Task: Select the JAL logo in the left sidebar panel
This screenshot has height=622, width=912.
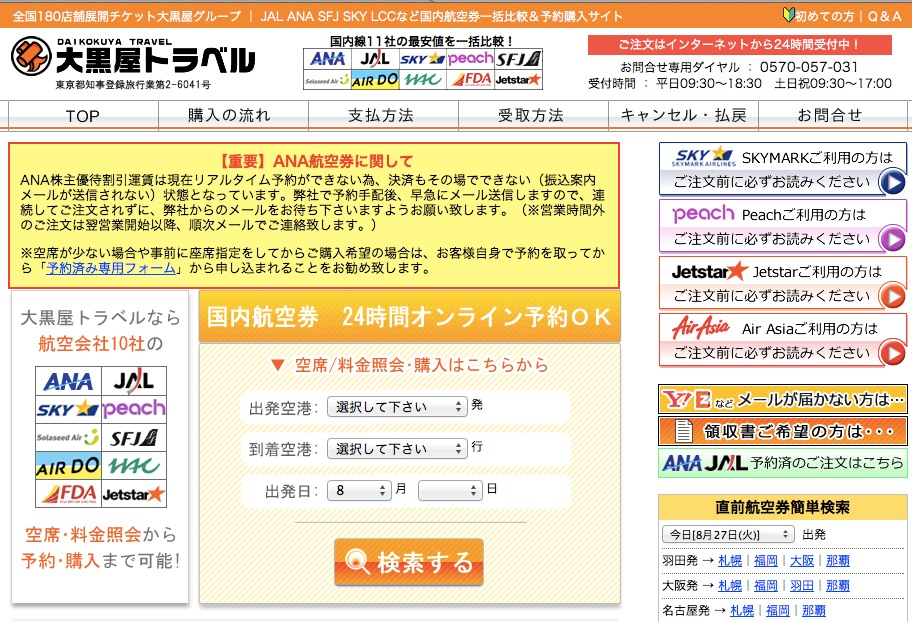Action: pos(134,381)
